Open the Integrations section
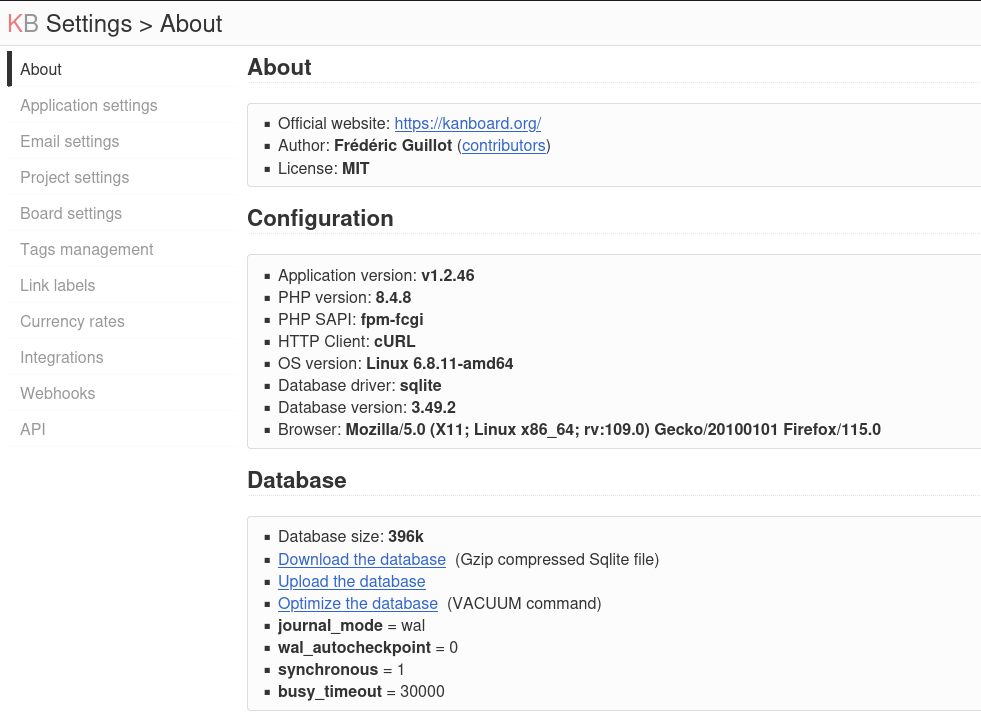Viewport: 981px width, 717px height. tap(61, 357)
